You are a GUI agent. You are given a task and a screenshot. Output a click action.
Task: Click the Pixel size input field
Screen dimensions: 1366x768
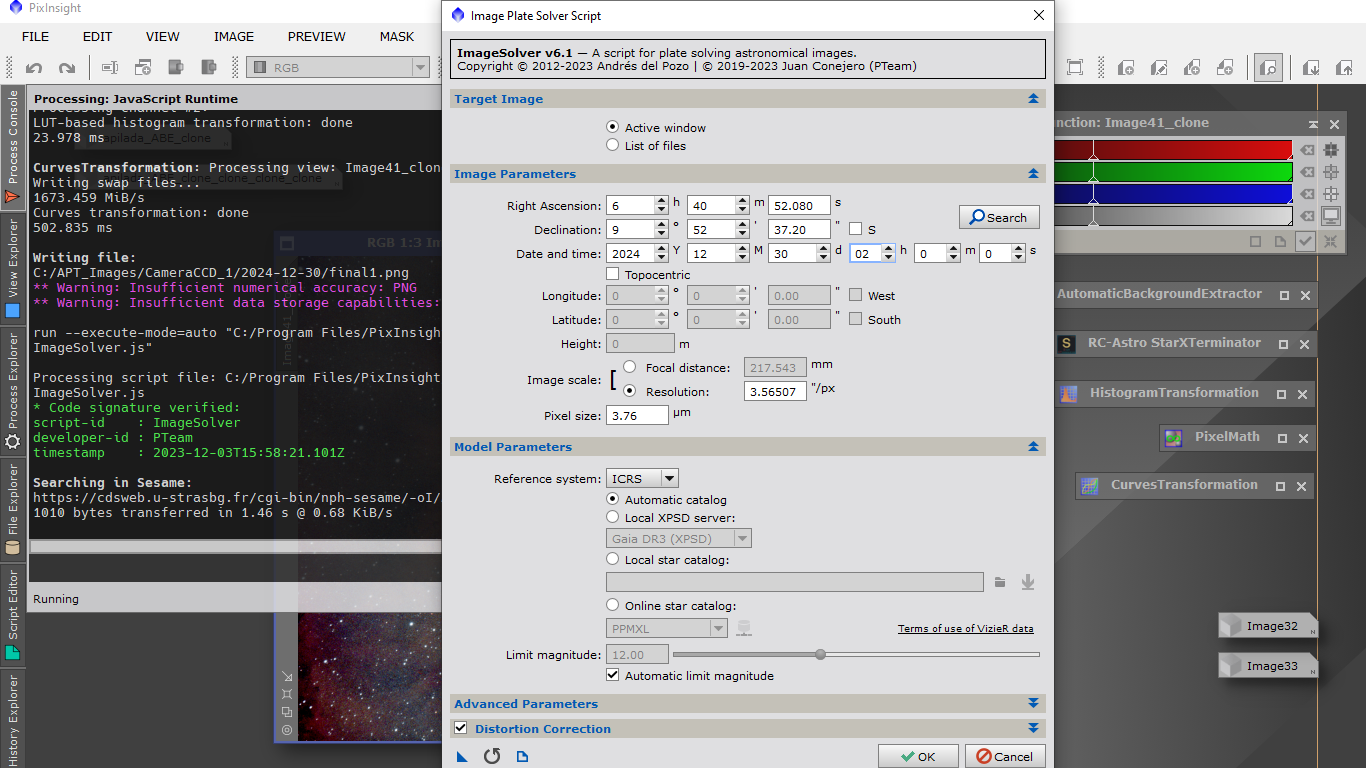pyautogui.click(x=637, y=415)
